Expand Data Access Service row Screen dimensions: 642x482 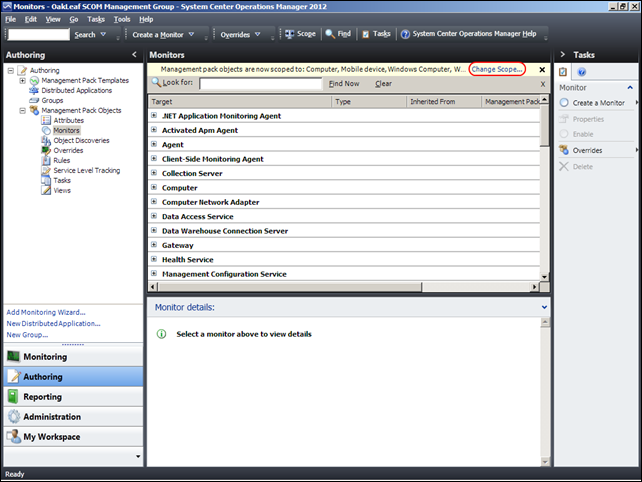[x=154, y=216]
